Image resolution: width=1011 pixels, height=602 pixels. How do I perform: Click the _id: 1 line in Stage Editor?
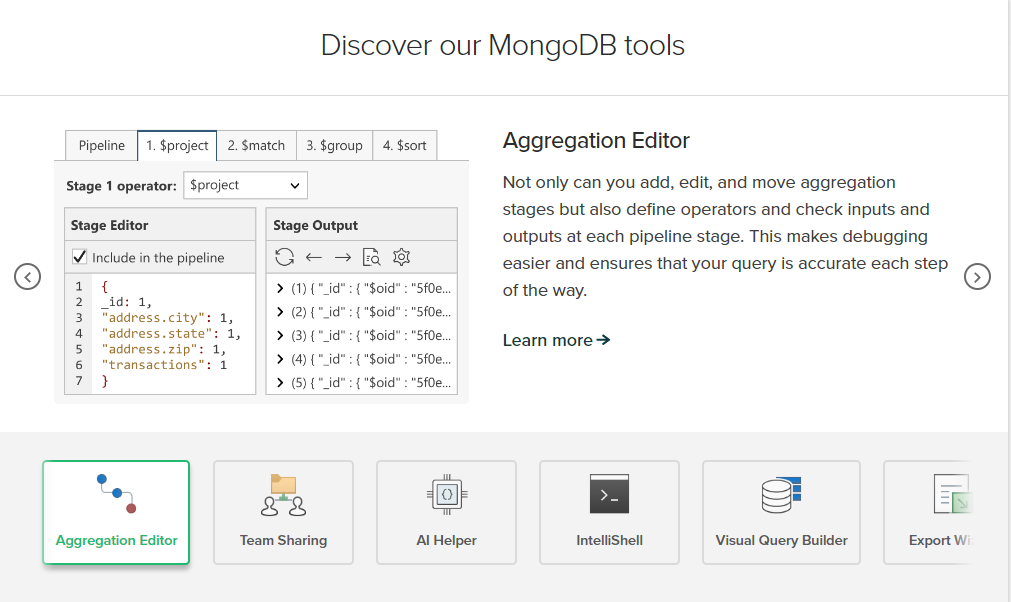[x=126, y=302]
